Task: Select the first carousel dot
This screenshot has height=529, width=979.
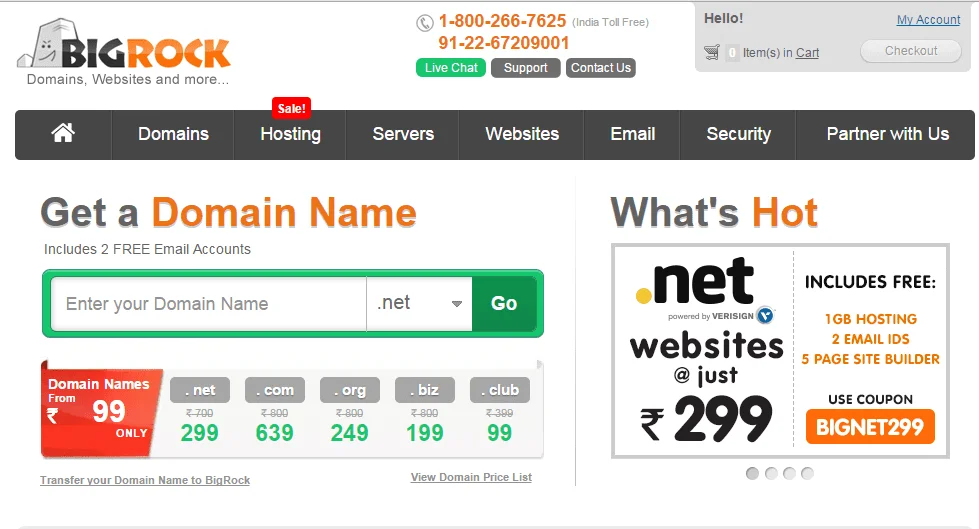Action: coord(752,473)
